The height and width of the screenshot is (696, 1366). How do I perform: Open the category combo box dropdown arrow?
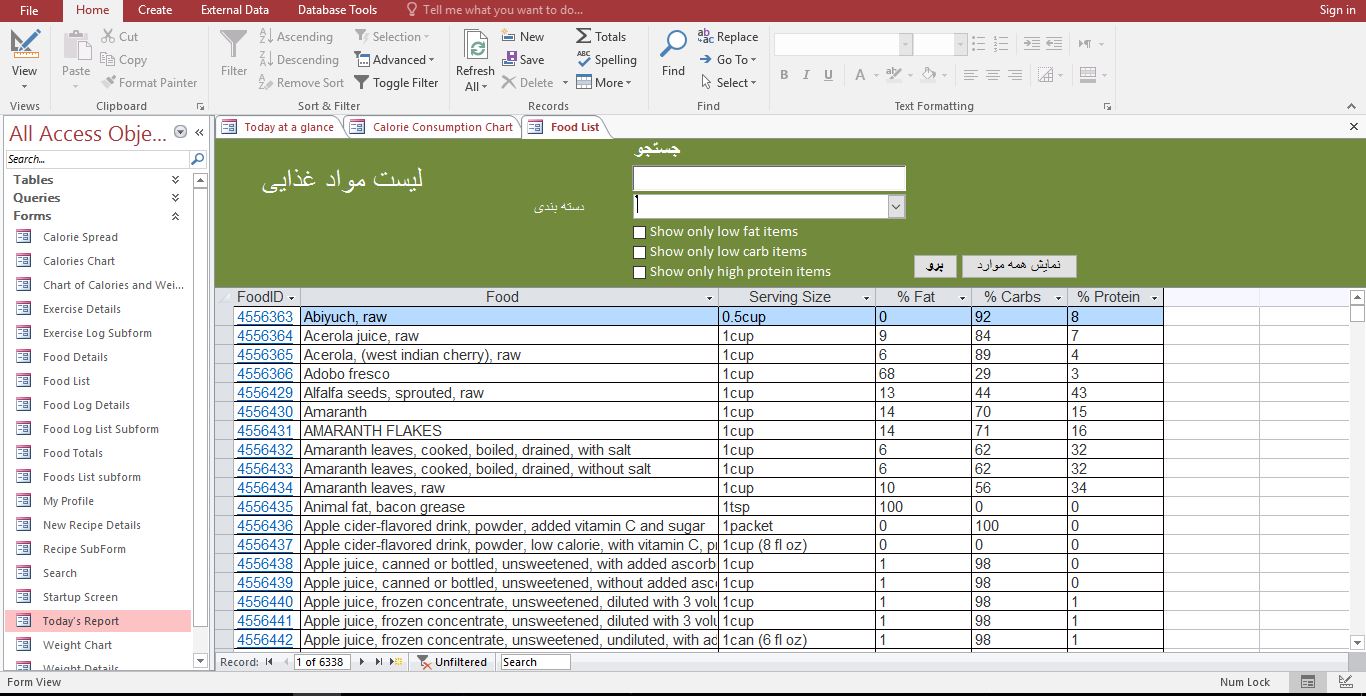(x=896, y=206)
